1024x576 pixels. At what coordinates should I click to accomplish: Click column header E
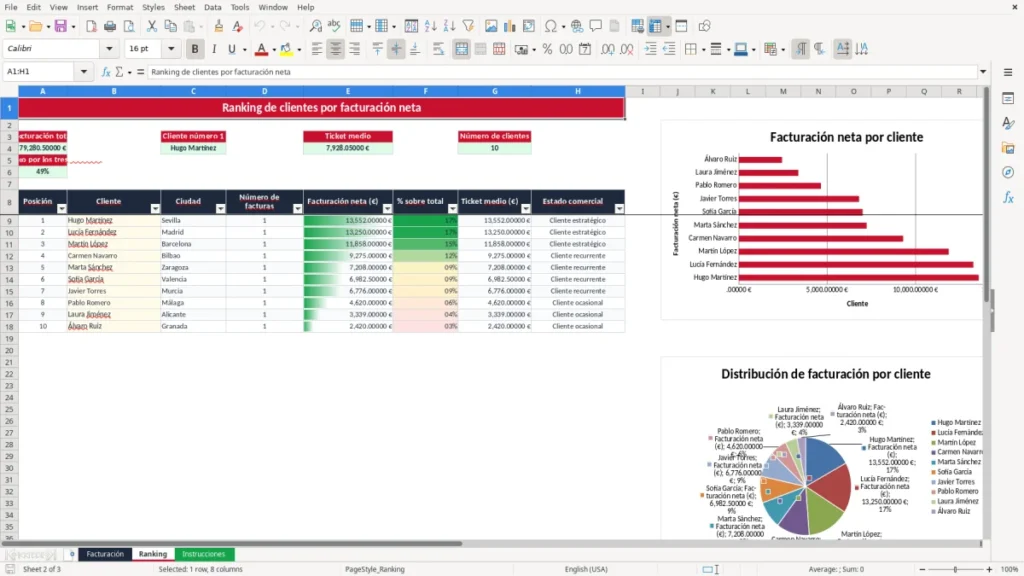[347, 91]
